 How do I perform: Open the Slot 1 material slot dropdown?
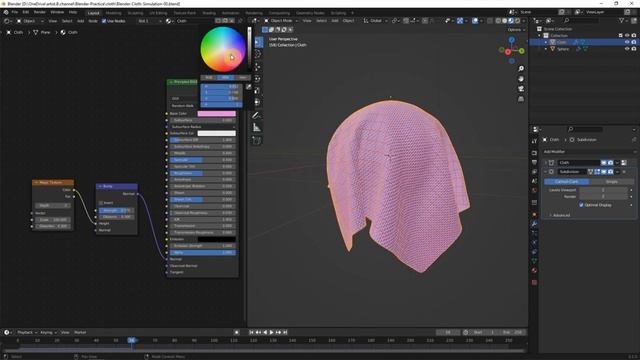(x=149, y=21)
